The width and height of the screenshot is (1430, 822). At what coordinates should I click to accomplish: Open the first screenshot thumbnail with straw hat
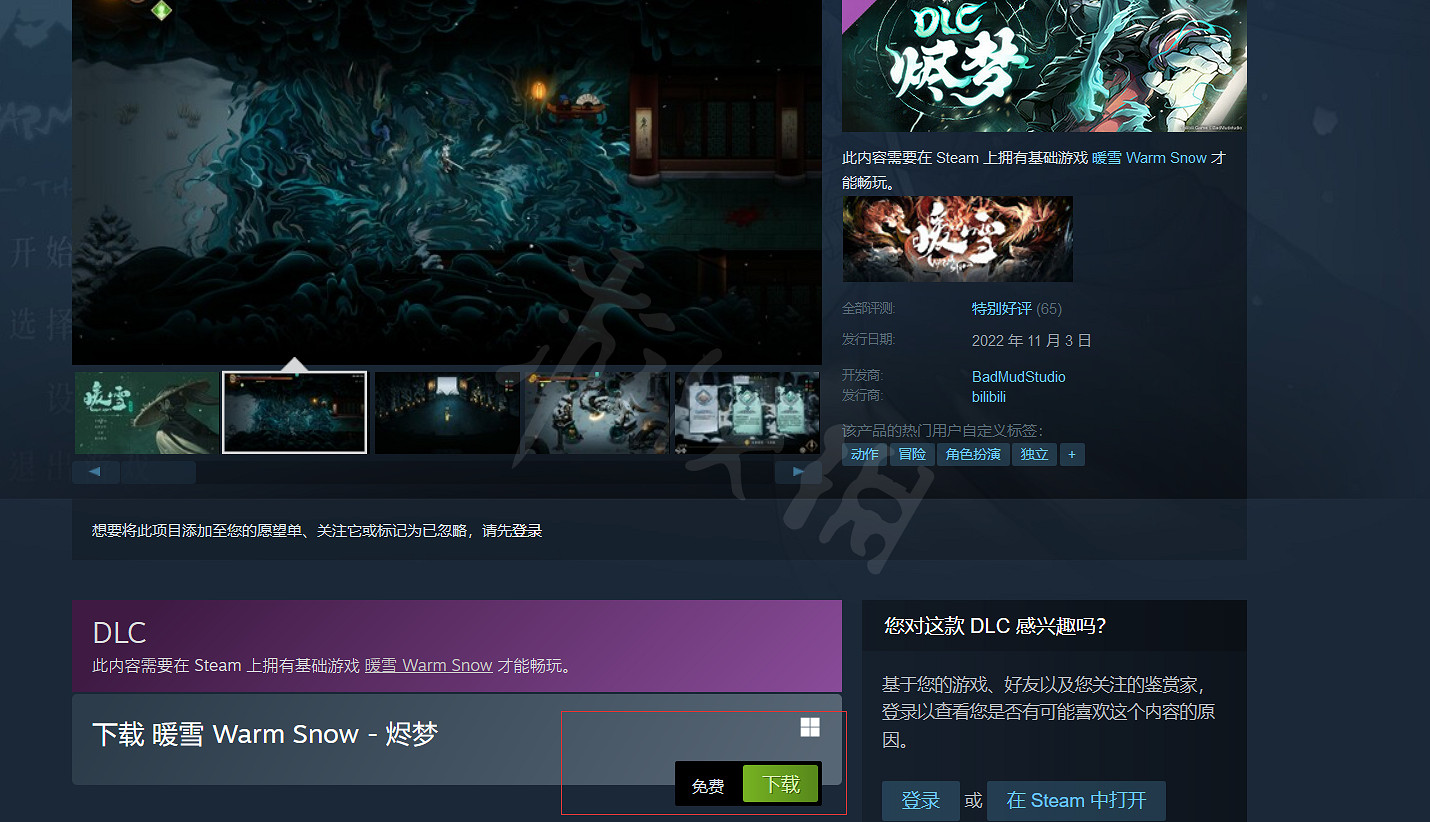147,413
